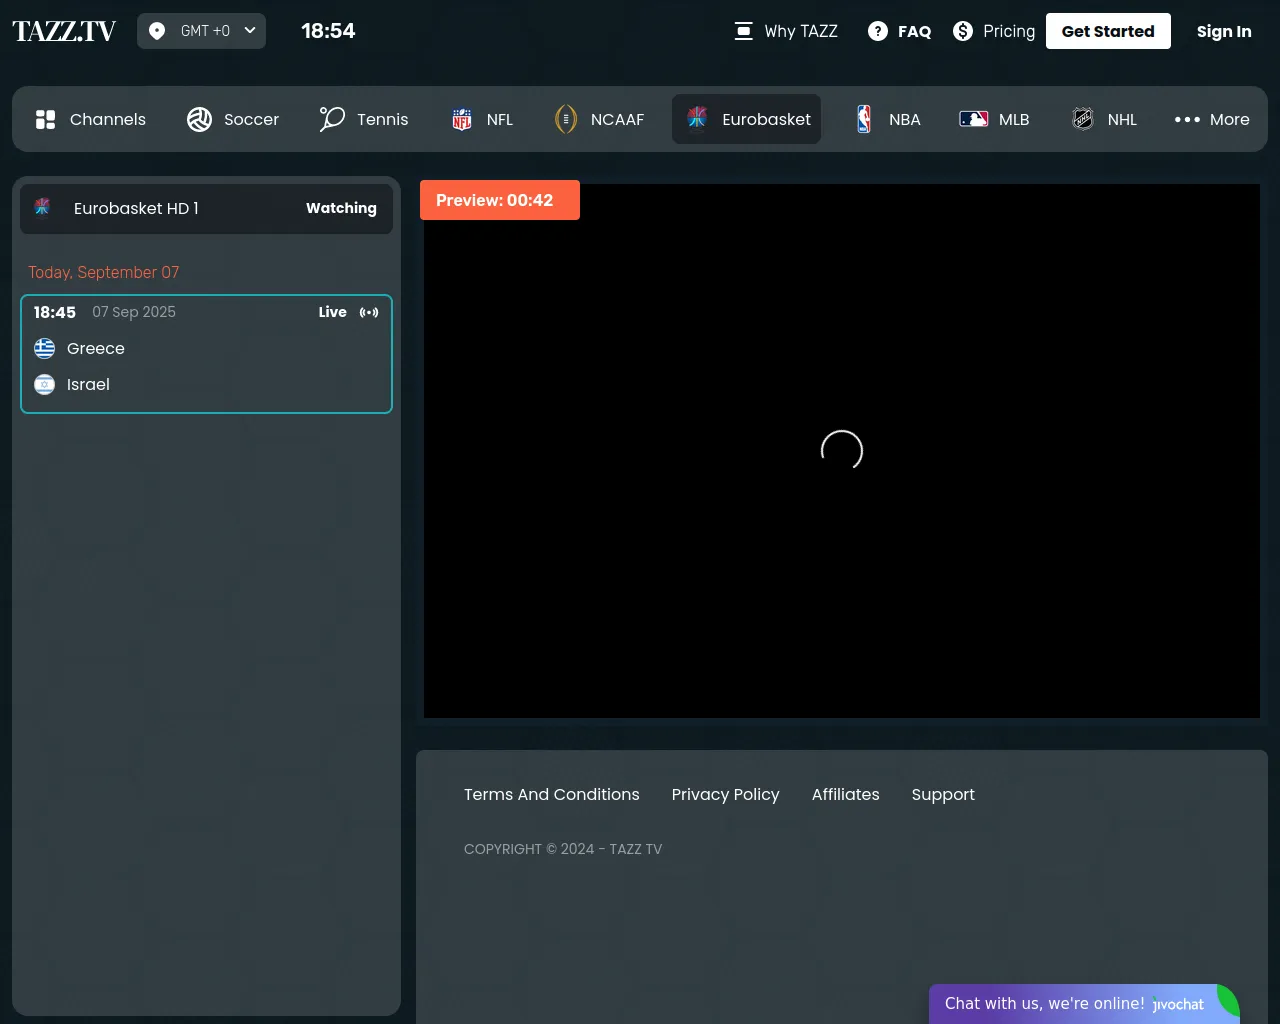
Task: Open the Privacy Policy link
Action: (725, 795)
